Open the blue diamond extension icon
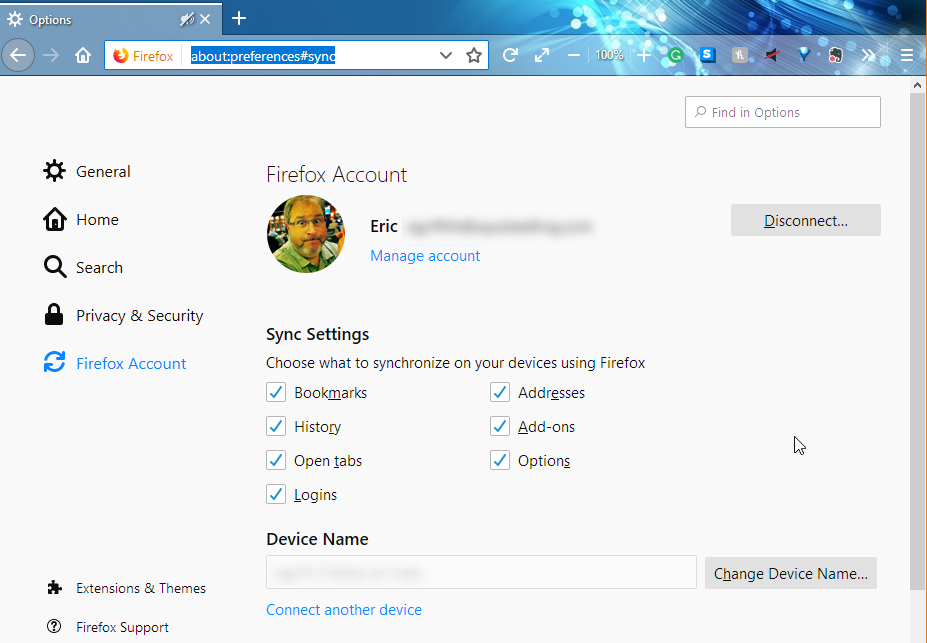The height and width of the screenshot is (643, 927). (803, 55)
